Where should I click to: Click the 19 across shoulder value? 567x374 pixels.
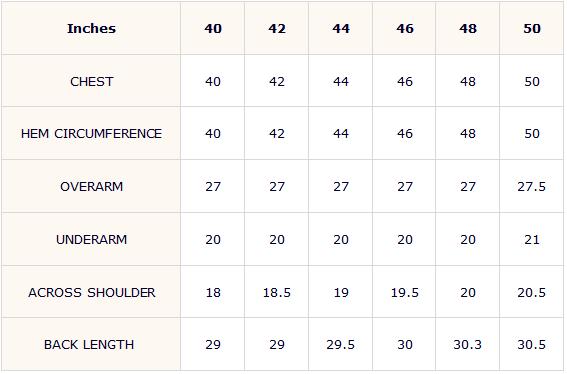tap(341, 292)
